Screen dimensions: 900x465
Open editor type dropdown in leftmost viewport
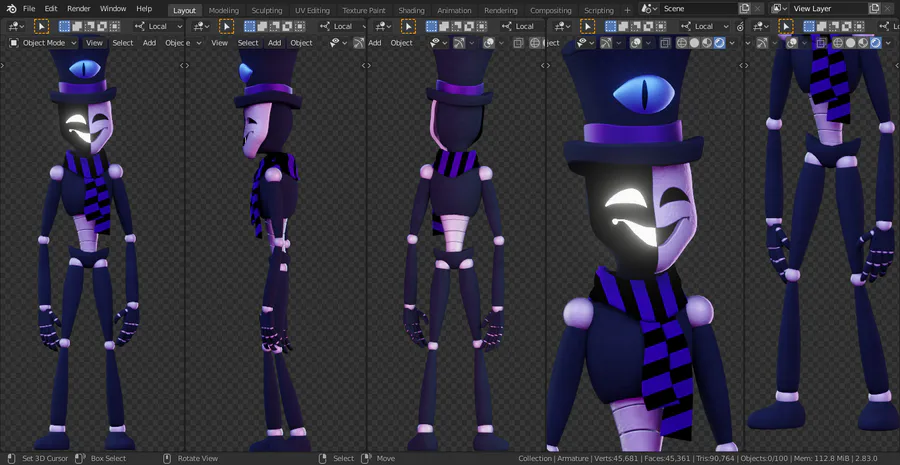(x=16, y=26)
